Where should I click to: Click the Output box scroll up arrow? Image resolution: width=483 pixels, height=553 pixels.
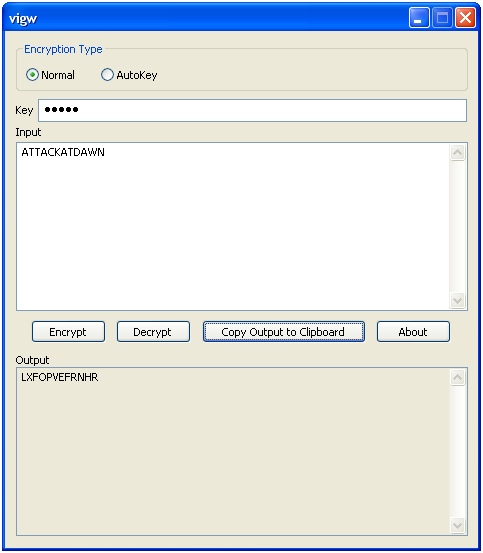[458, 377]
